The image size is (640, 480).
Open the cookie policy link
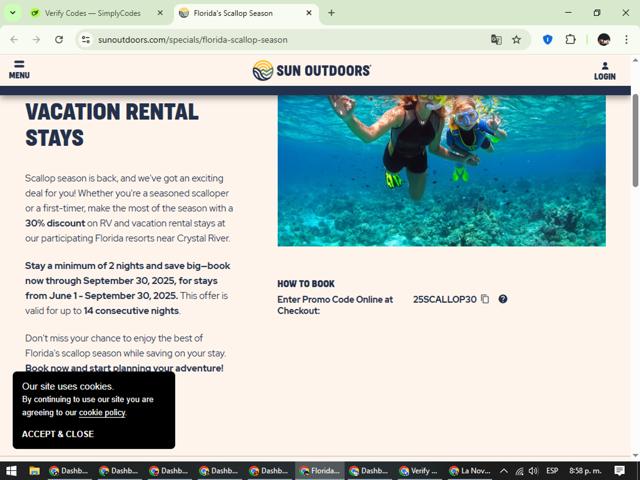(x=102, y=413)
